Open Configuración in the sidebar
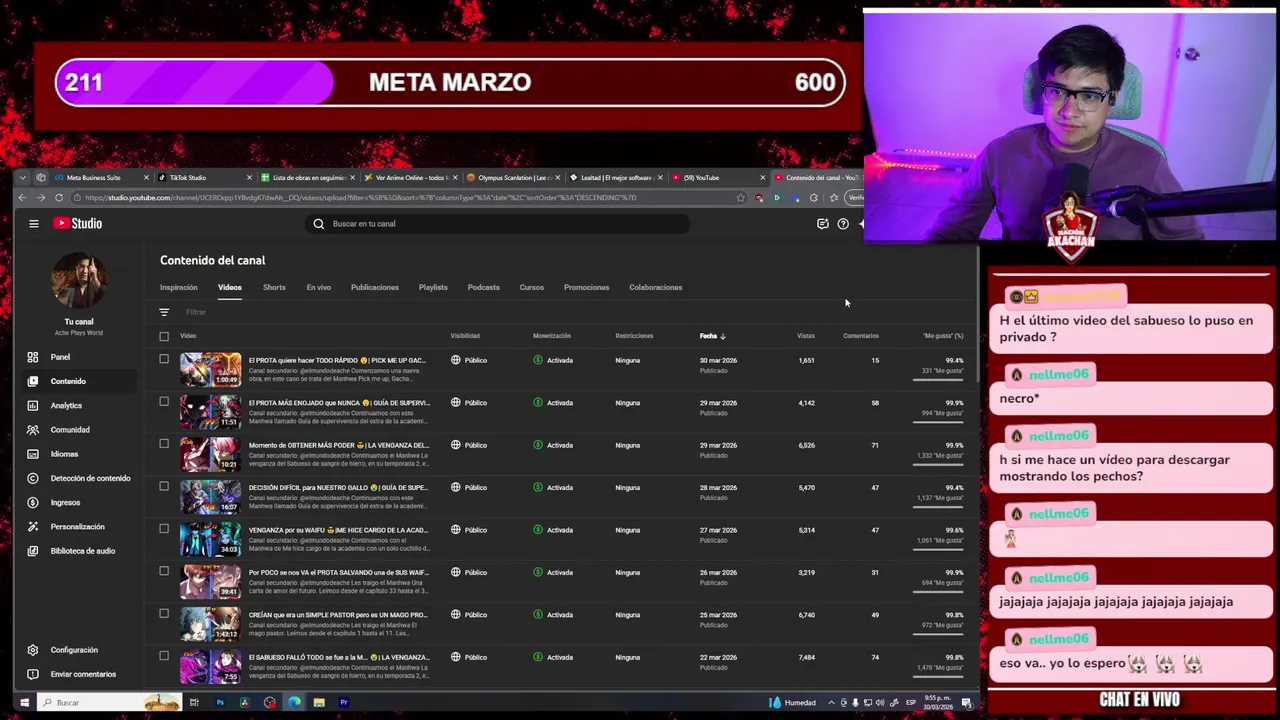The width and height of the screenshot is (1280, 720). (x=74, y=650)
